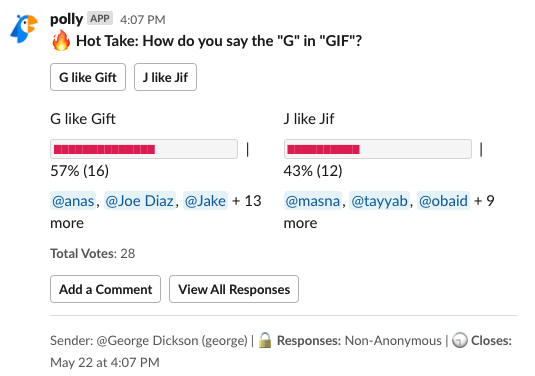
Task: Click the fire emoji in poll title
Action: pos(61,40)
